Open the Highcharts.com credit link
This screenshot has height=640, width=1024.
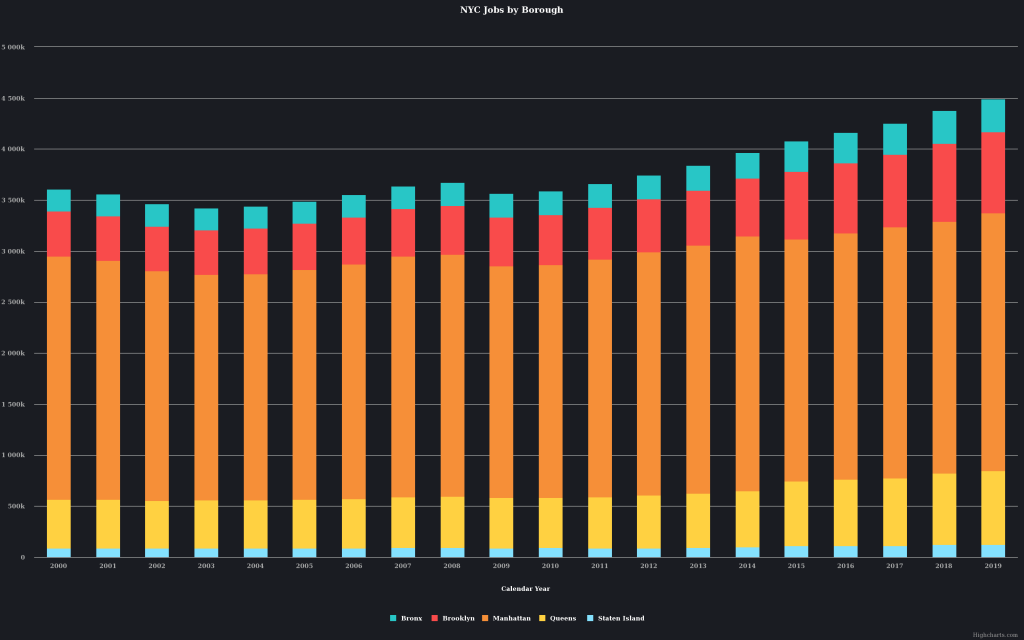pyautogui.click(x=995, y=635)
